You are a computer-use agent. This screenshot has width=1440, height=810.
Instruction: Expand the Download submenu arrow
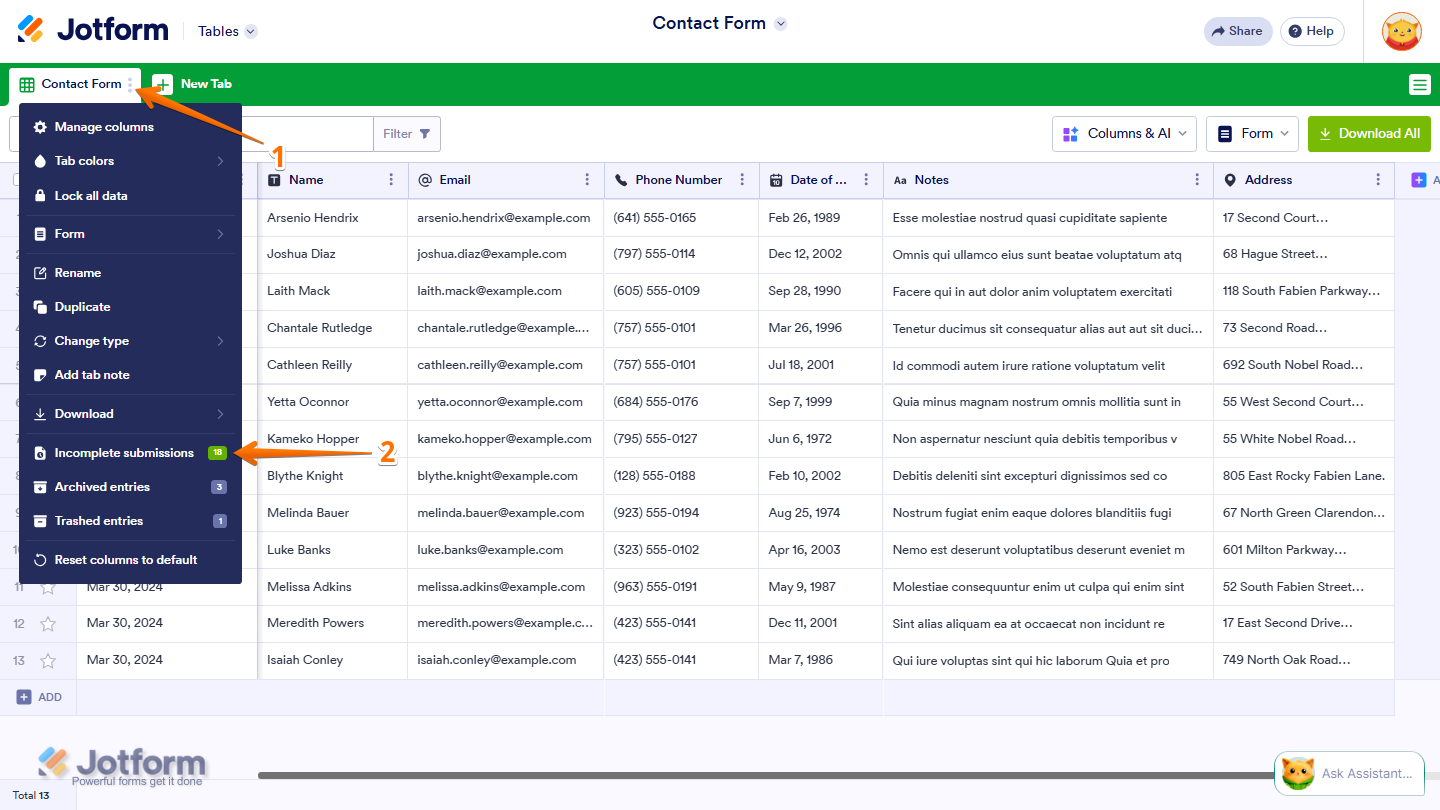(220, 414)
